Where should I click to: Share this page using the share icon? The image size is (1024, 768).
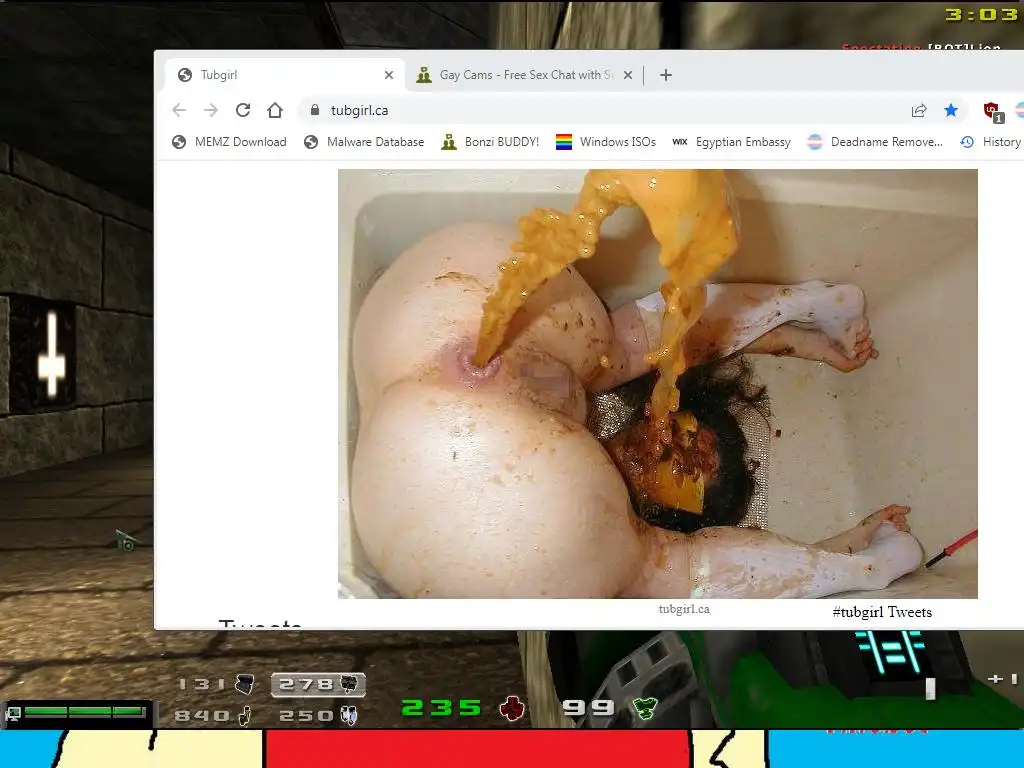click(x=919, y=110)
